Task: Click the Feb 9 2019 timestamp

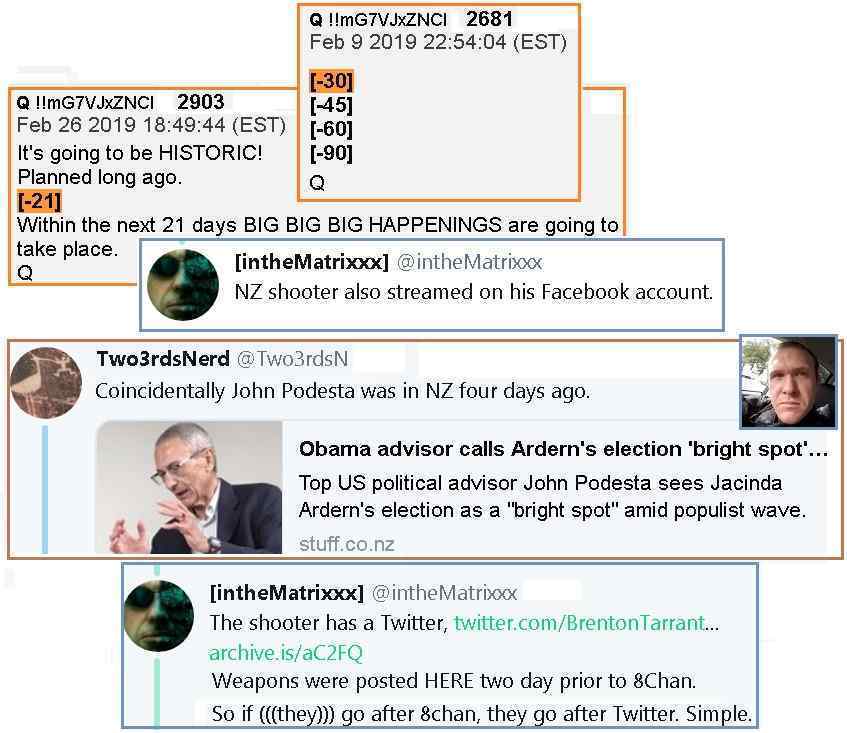Action: 438,42
